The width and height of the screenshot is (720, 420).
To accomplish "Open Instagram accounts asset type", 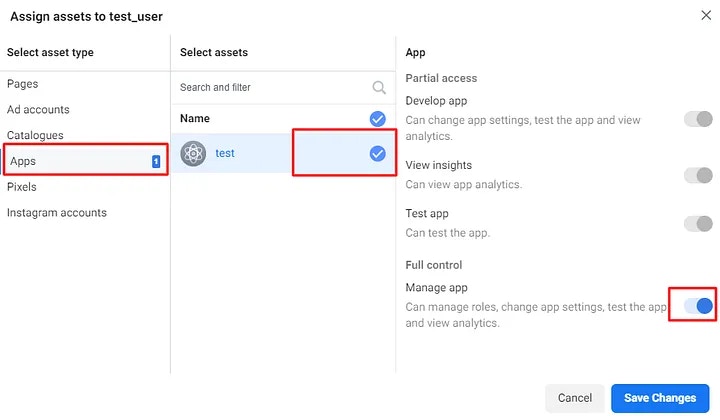I will [56, 213].
